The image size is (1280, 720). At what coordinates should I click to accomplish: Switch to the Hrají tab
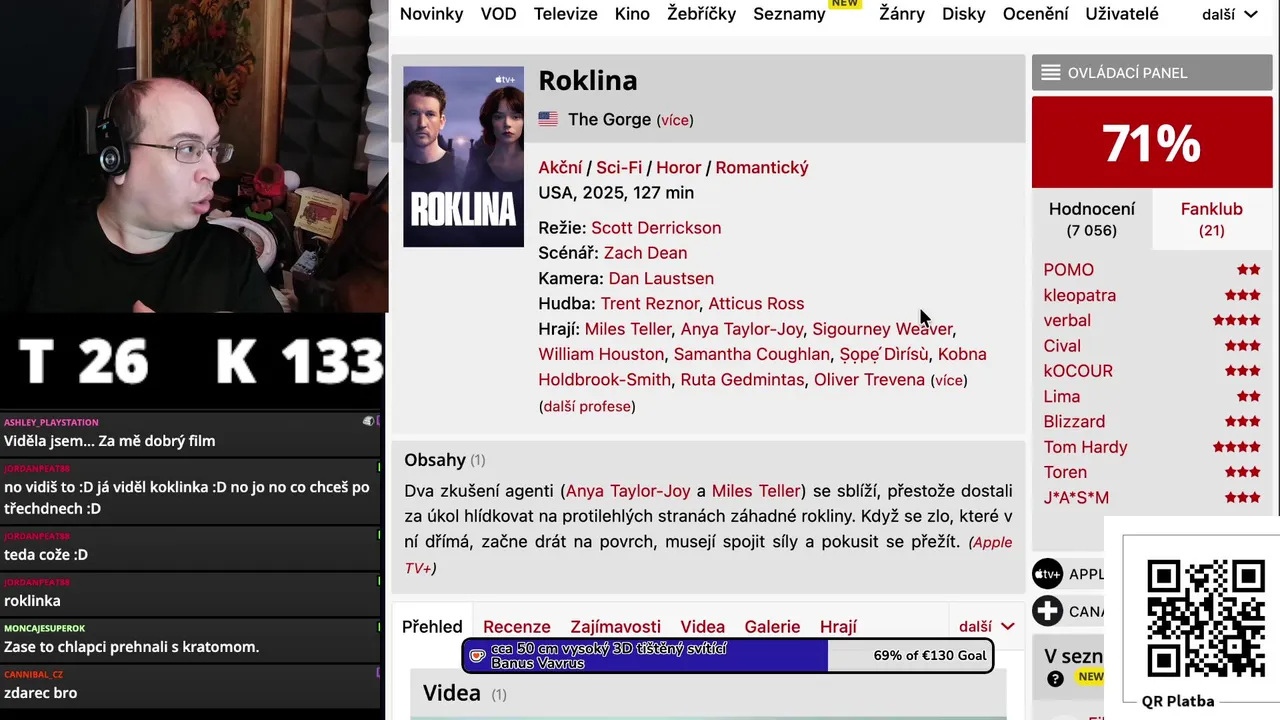pos(838,627)
